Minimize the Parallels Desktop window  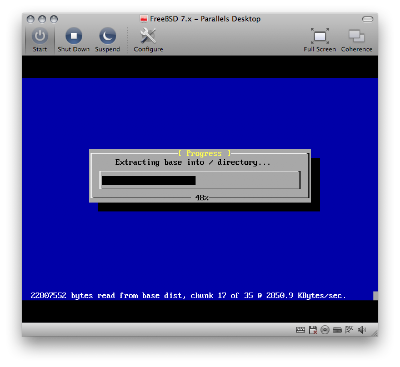pyautogui.click(x=42, y=19)
